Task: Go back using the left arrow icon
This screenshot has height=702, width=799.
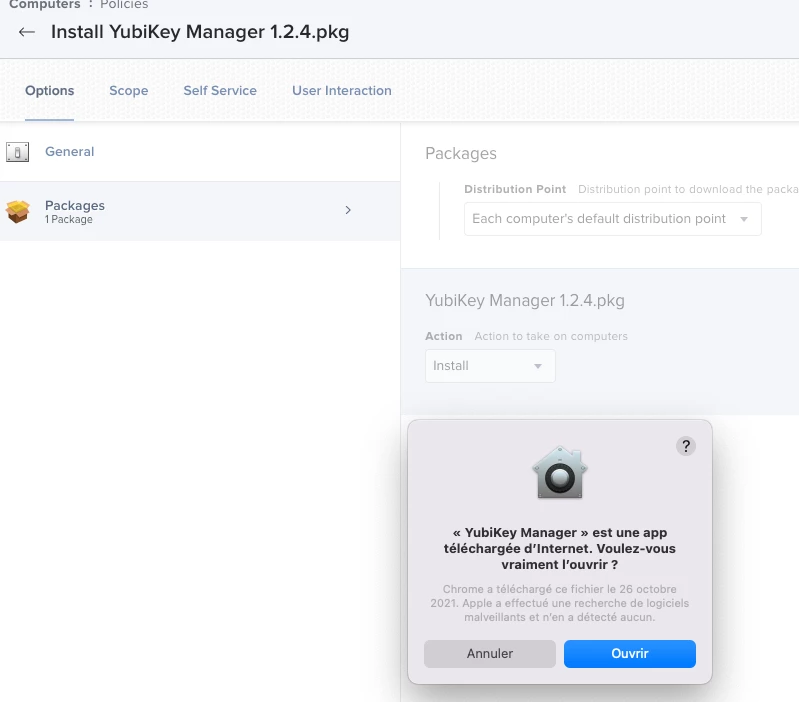Action: point(26,32)
